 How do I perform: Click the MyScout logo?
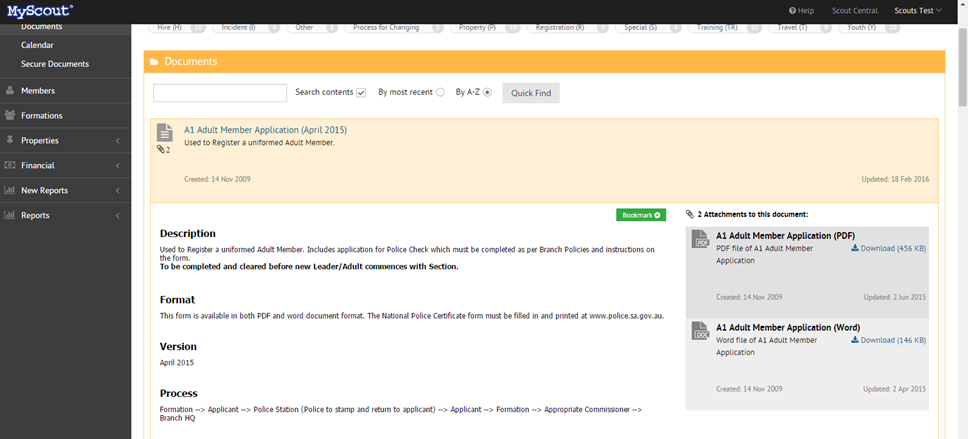point(41,10)
